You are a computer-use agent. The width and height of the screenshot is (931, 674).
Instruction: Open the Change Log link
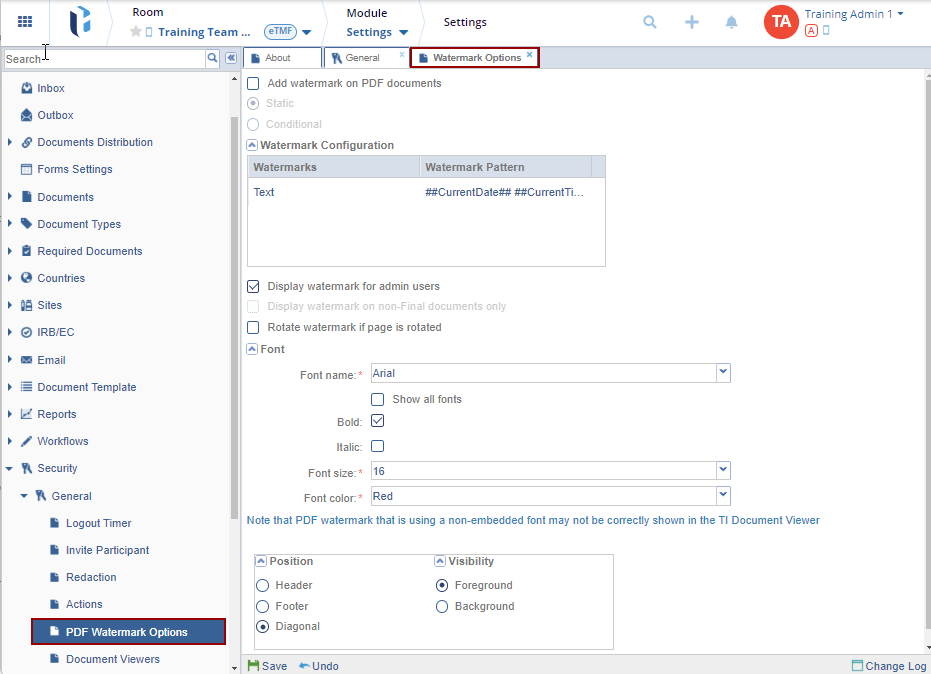coord(888,666)
